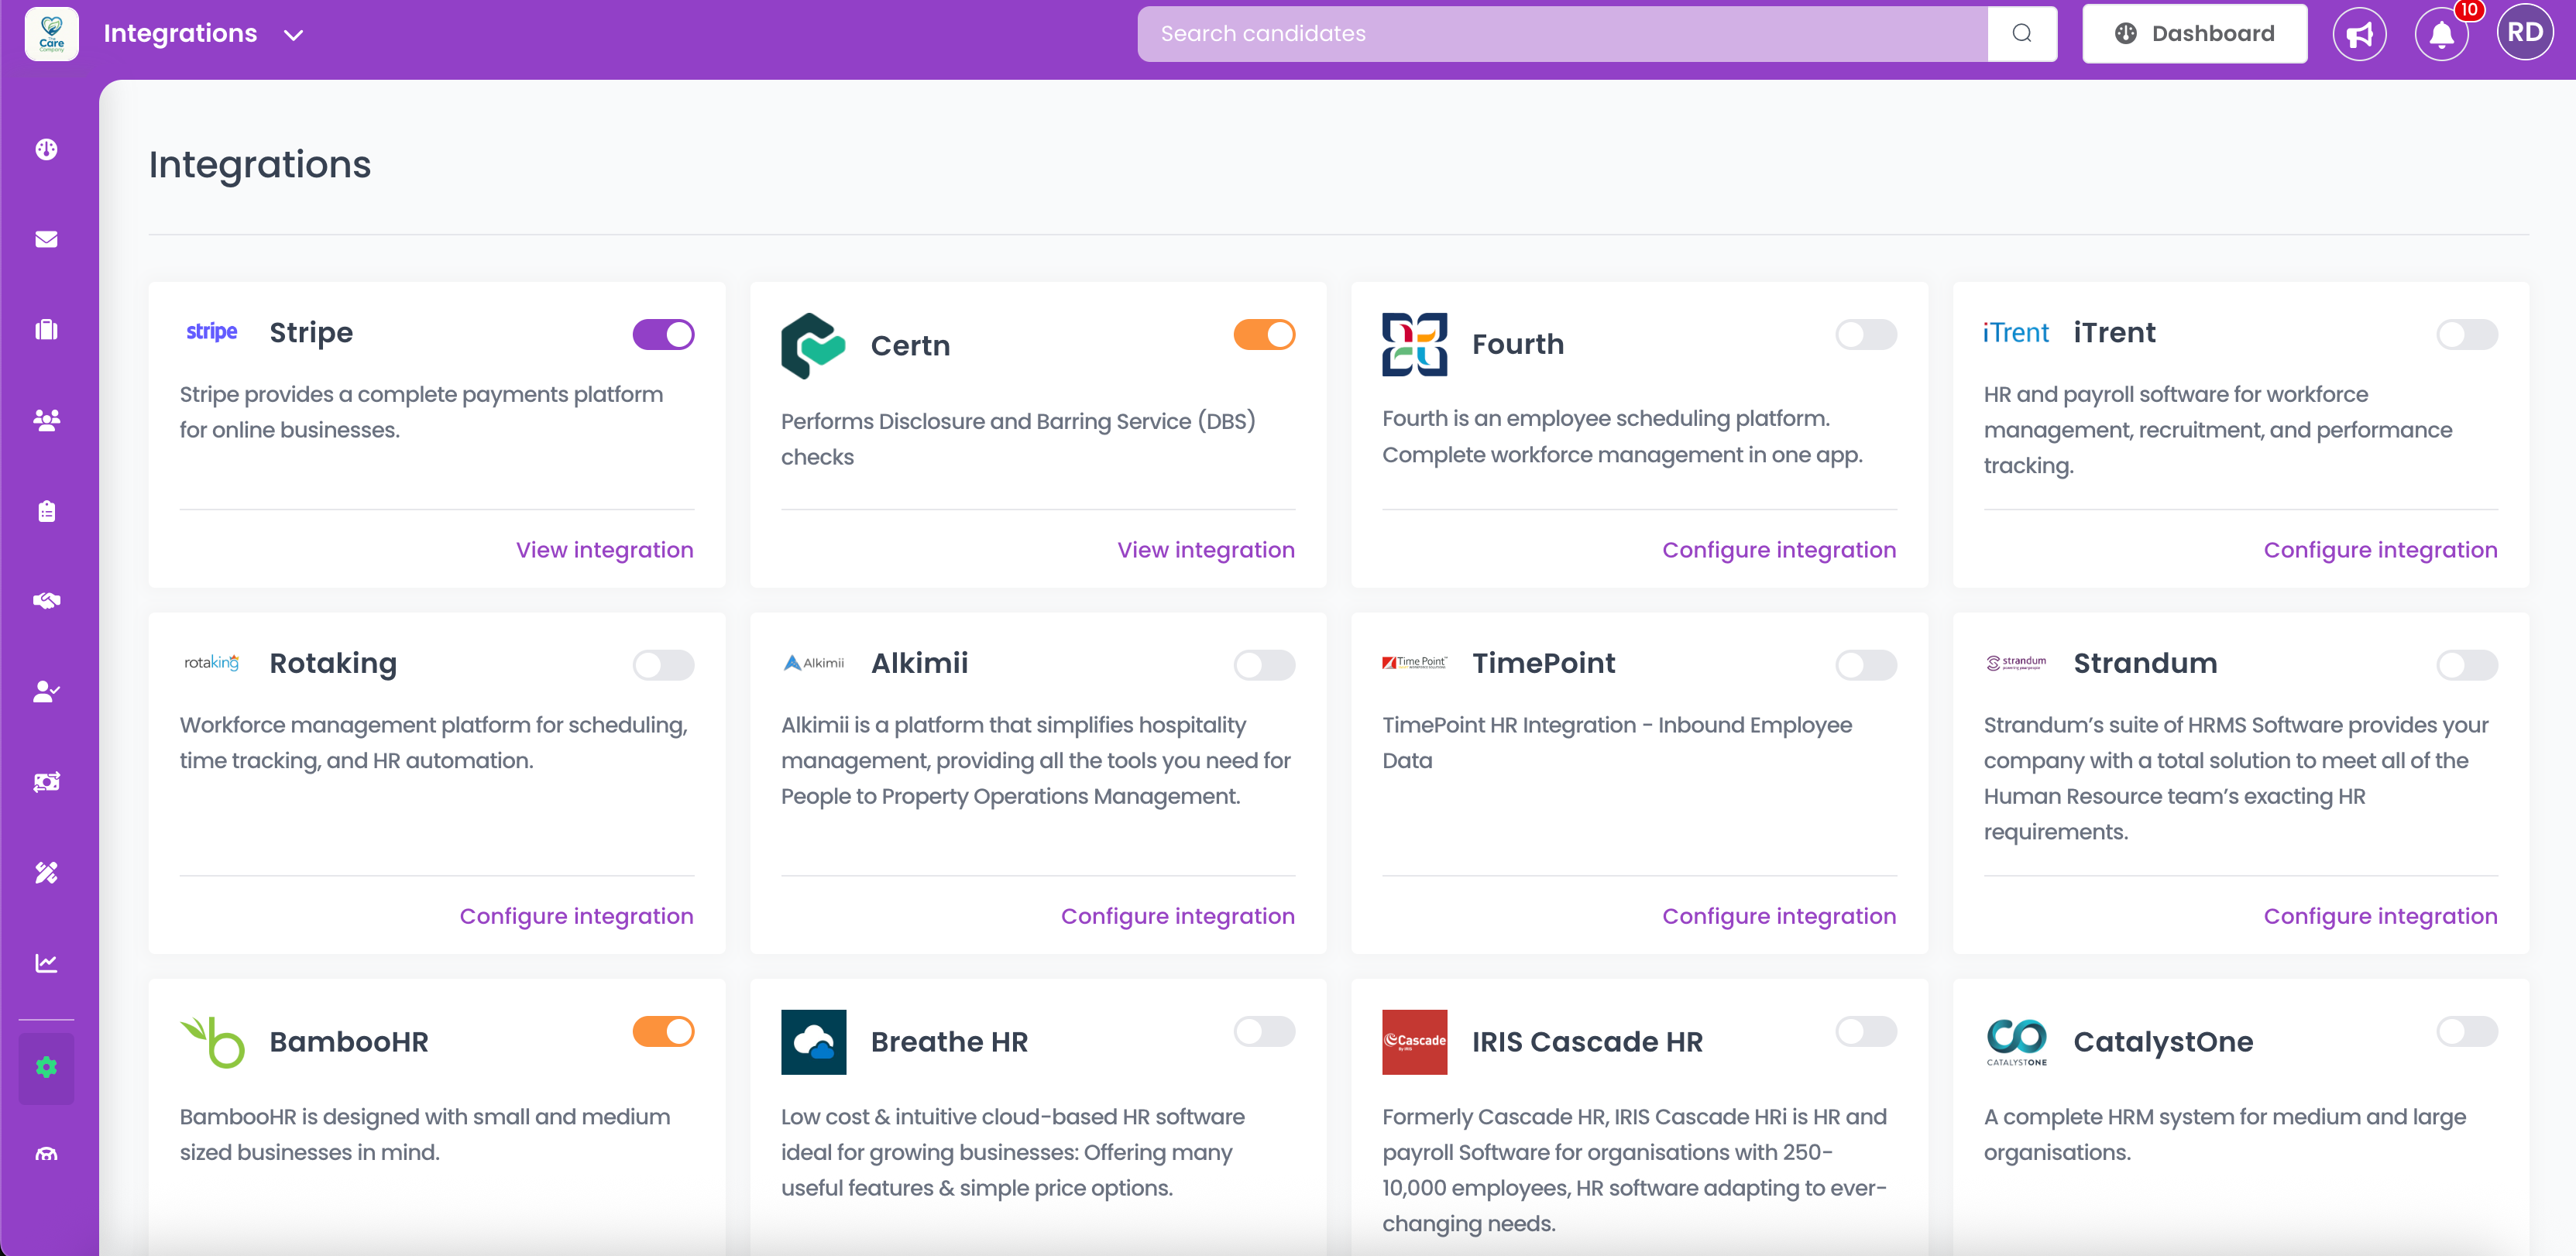Click the BambooHR leaf logo
2576x1256 pixels.
212,1042
